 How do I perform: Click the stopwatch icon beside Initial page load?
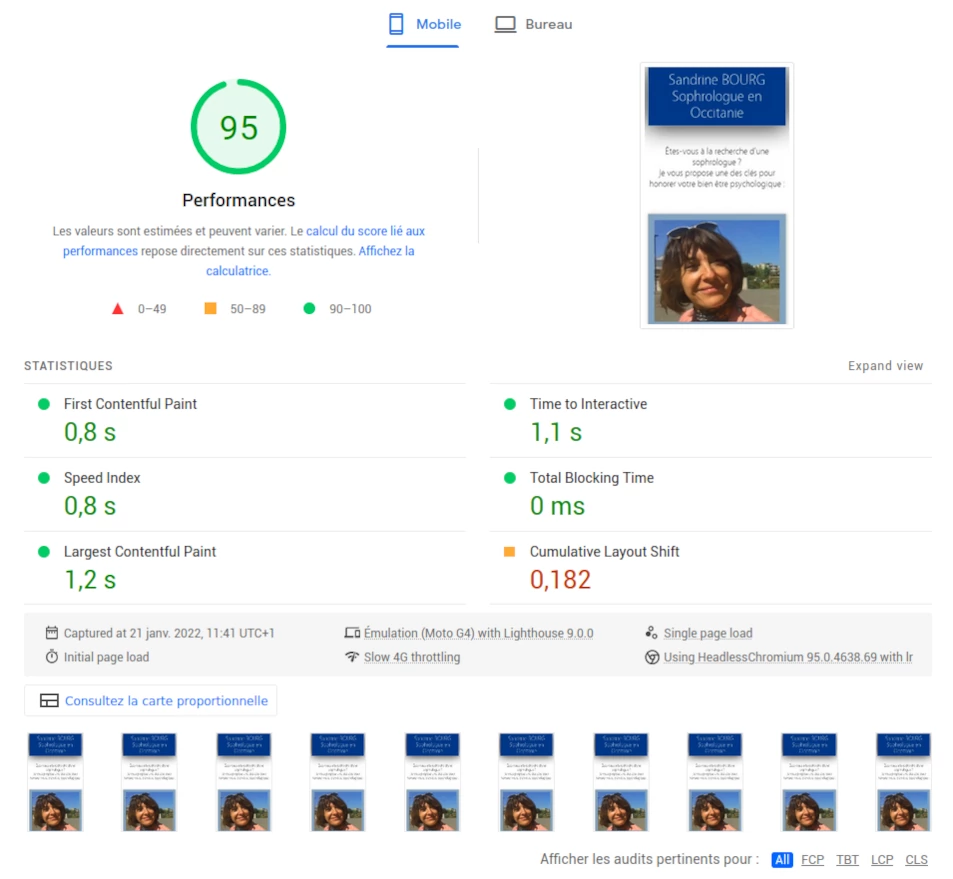click(52, 657)
